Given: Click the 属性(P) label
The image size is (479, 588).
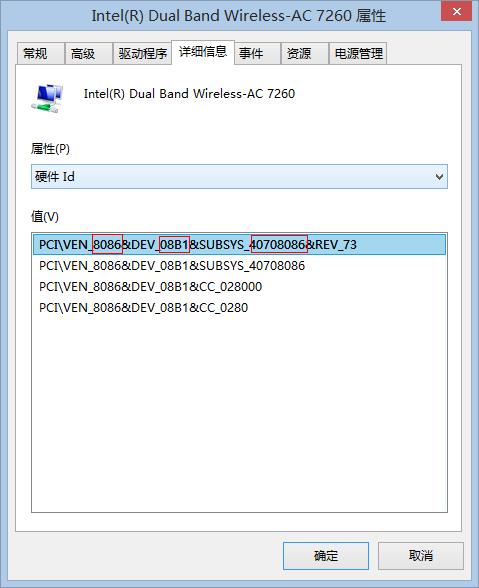Looking at the screenshot, I should [x=50, y=149].
